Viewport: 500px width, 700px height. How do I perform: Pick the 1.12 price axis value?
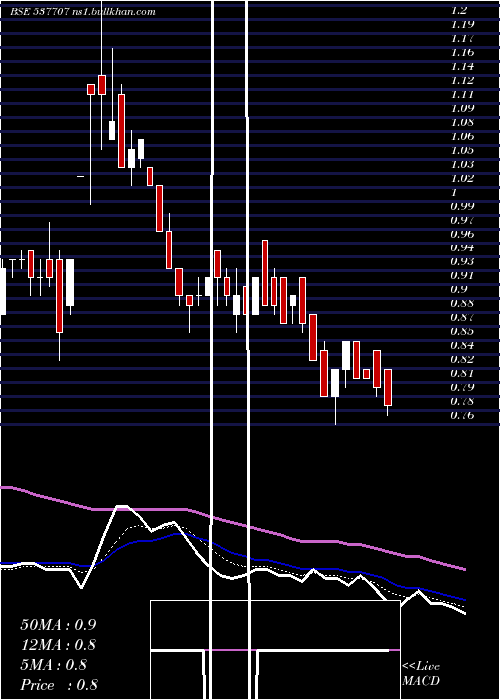462,80
